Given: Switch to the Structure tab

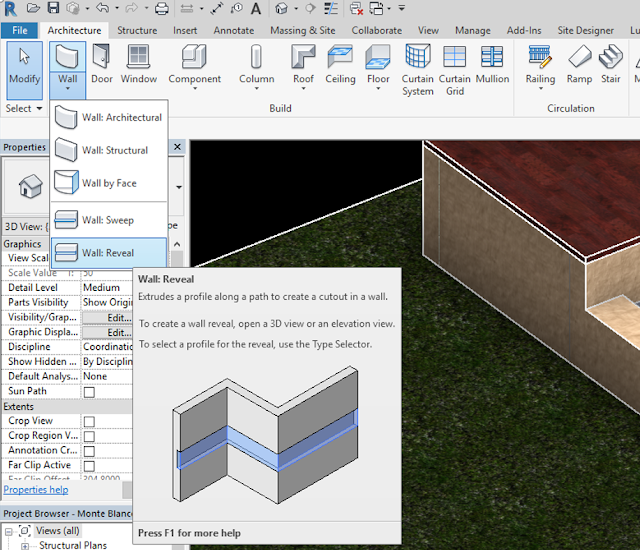Looking at the screenshot, I should pyautogui.click(x=137, y=31).
